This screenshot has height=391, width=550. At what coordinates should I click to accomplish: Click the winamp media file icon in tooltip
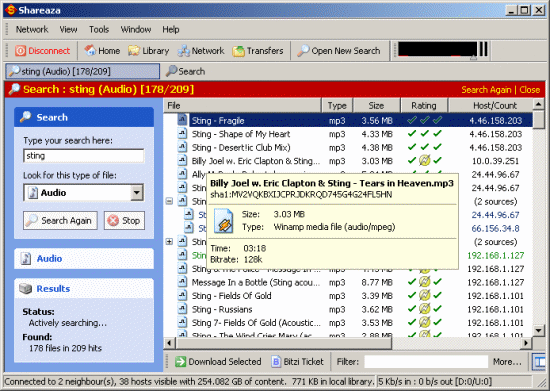coord(223,221)
